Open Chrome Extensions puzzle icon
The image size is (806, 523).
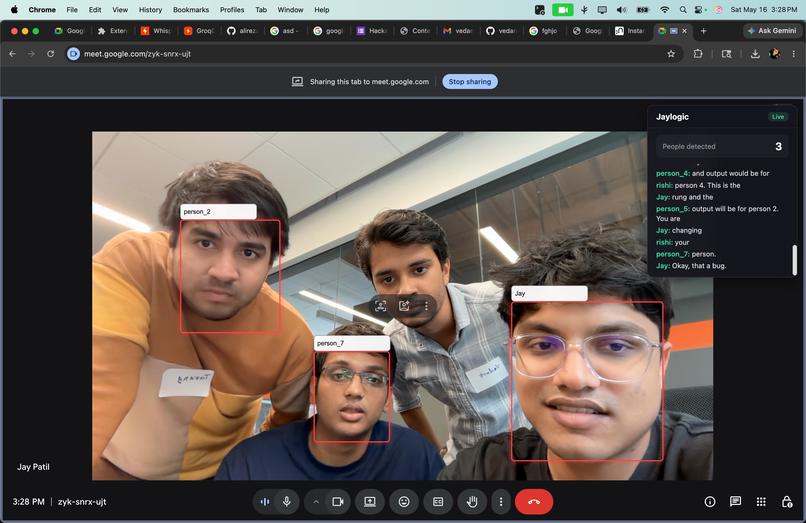click(x=698, y=53)
